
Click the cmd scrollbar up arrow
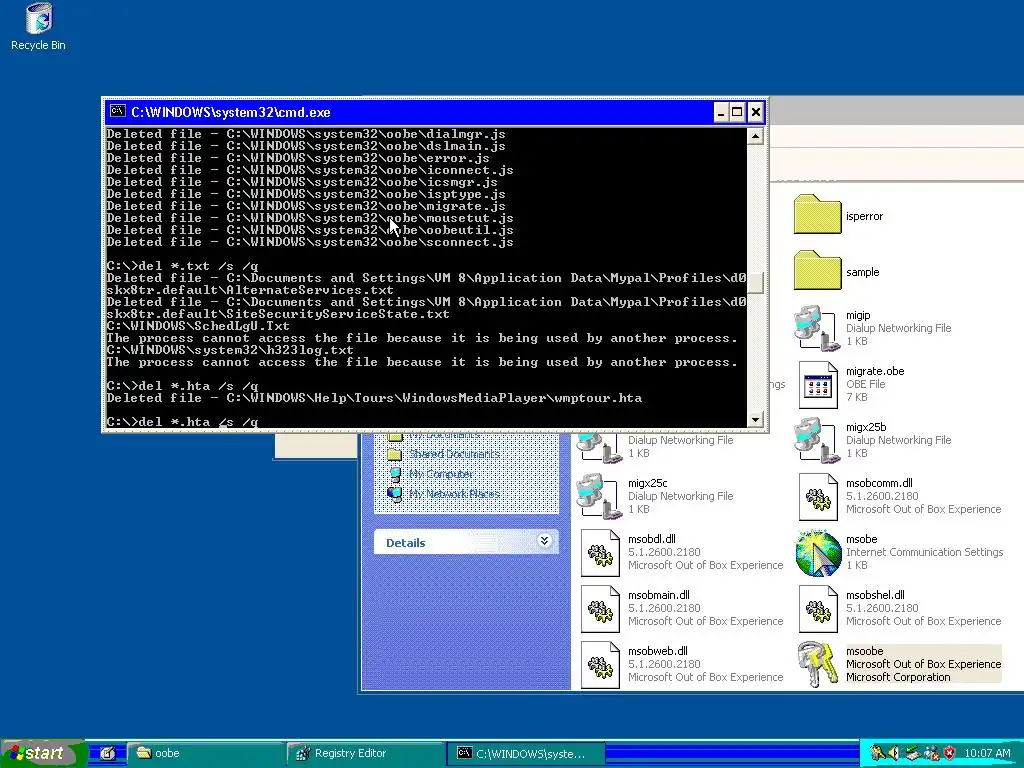(x=755, y=136)
